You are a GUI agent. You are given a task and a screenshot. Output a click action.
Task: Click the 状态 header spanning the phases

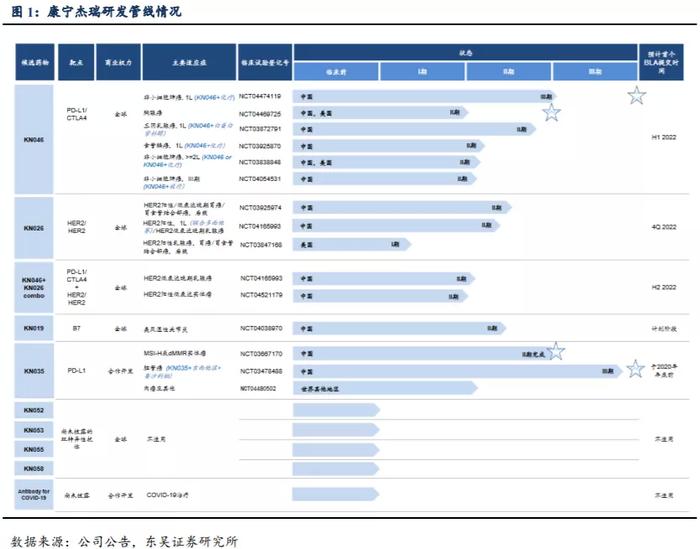(x=466, y=52)
